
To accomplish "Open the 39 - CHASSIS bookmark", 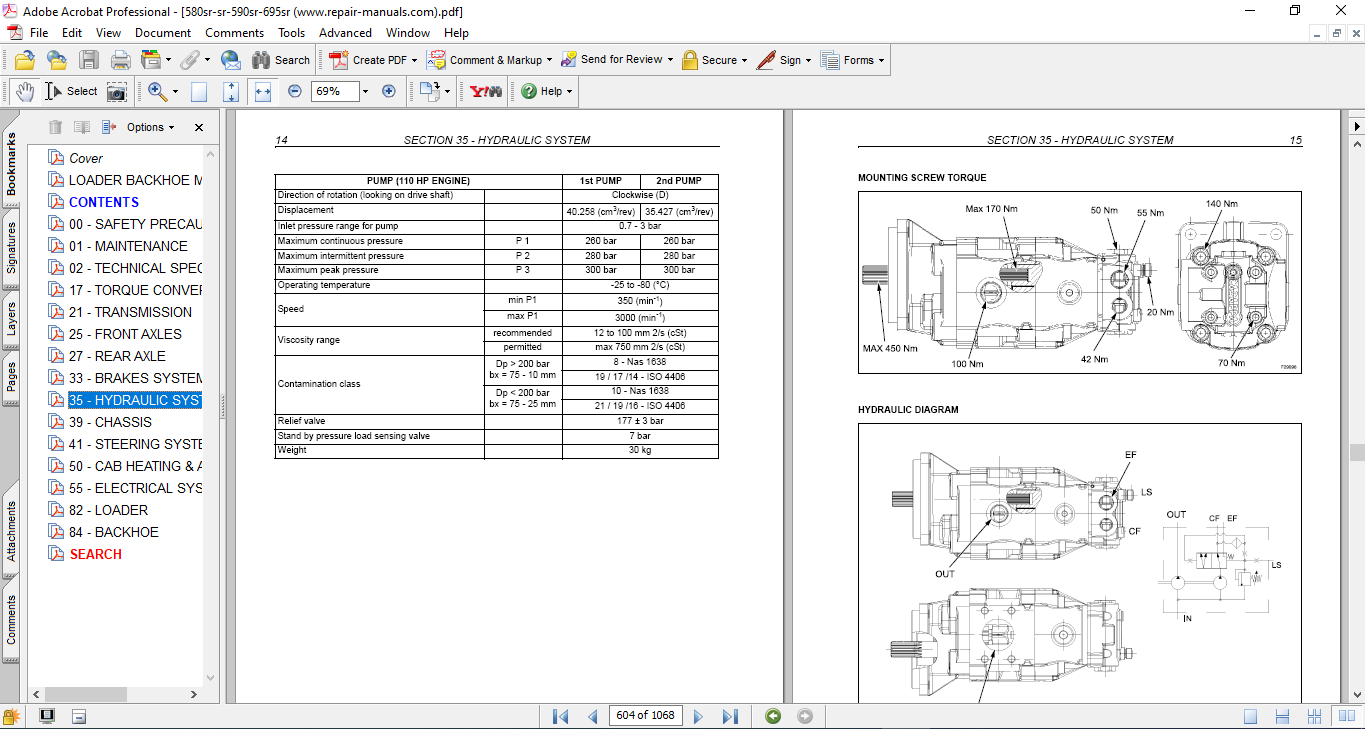I will 110,422.
